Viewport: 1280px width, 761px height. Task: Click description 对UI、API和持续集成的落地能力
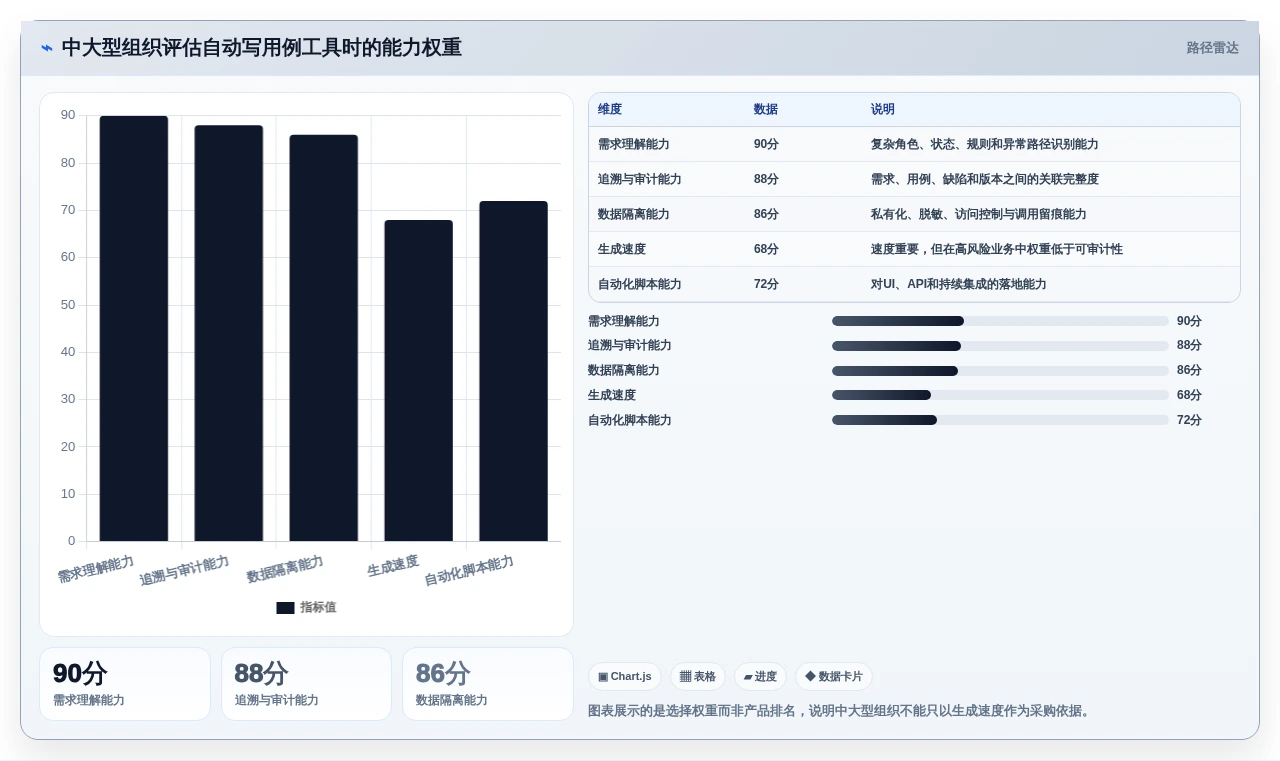[959, 284]
